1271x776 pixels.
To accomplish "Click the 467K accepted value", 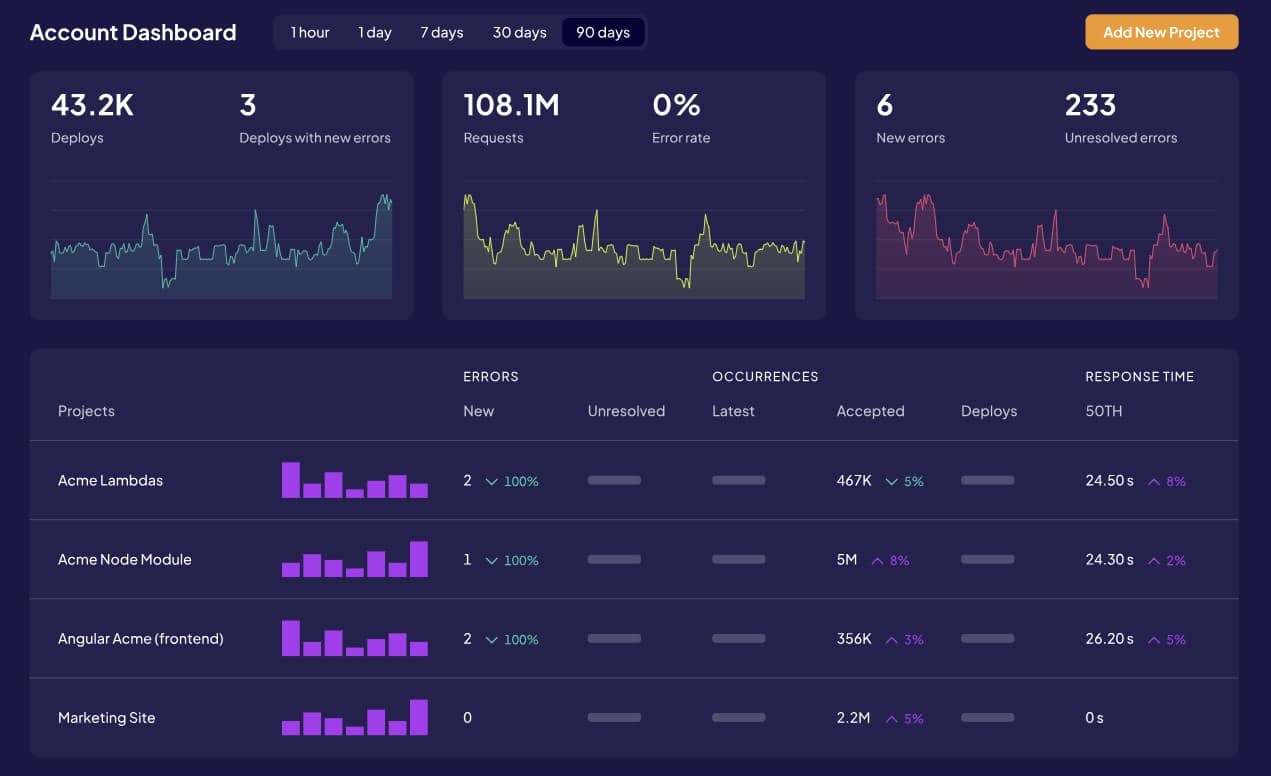I will (854, 480).
